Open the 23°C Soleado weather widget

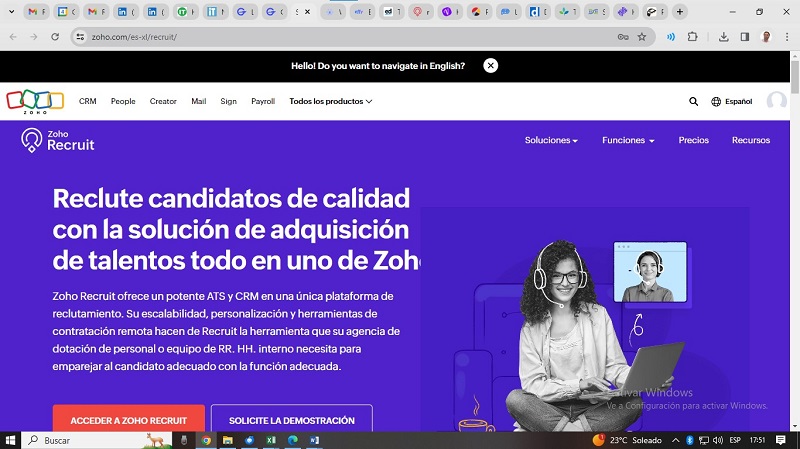627,440
